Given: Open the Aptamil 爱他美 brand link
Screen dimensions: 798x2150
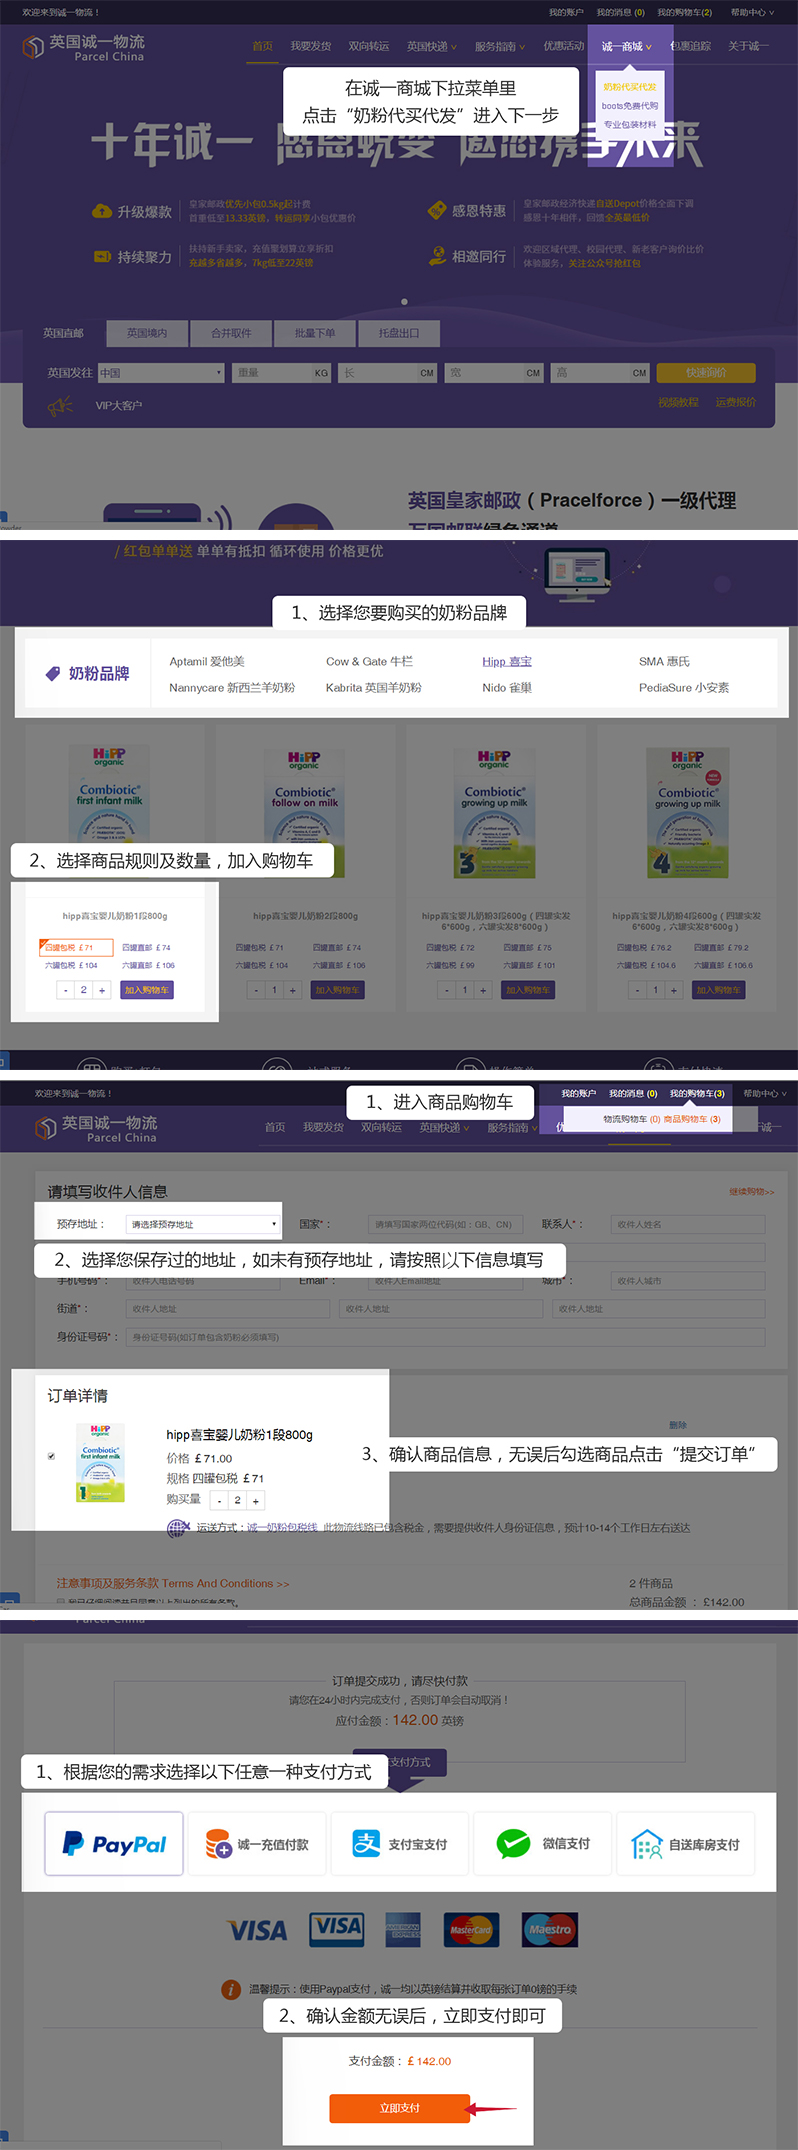Looking at the screenshot, I should click(x=207, y=661).
